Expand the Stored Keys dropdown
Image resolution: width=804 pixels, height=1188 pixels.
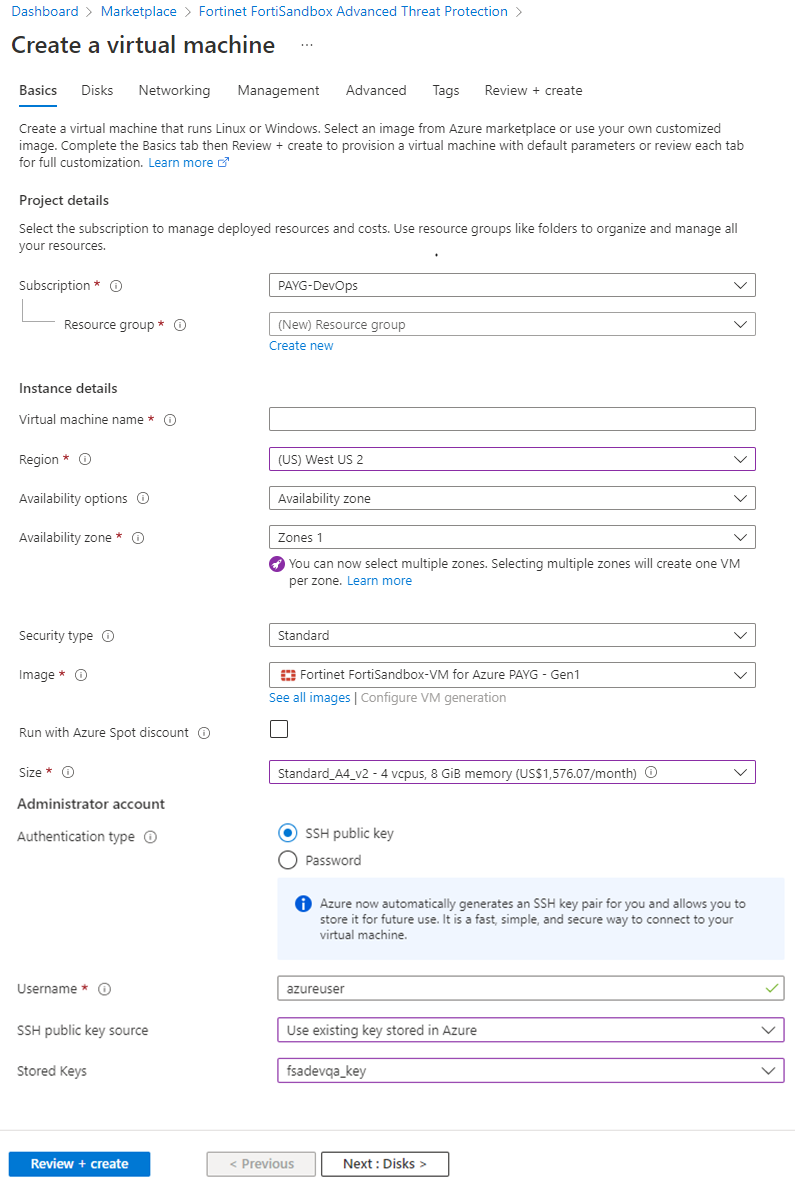point(530,1070)
